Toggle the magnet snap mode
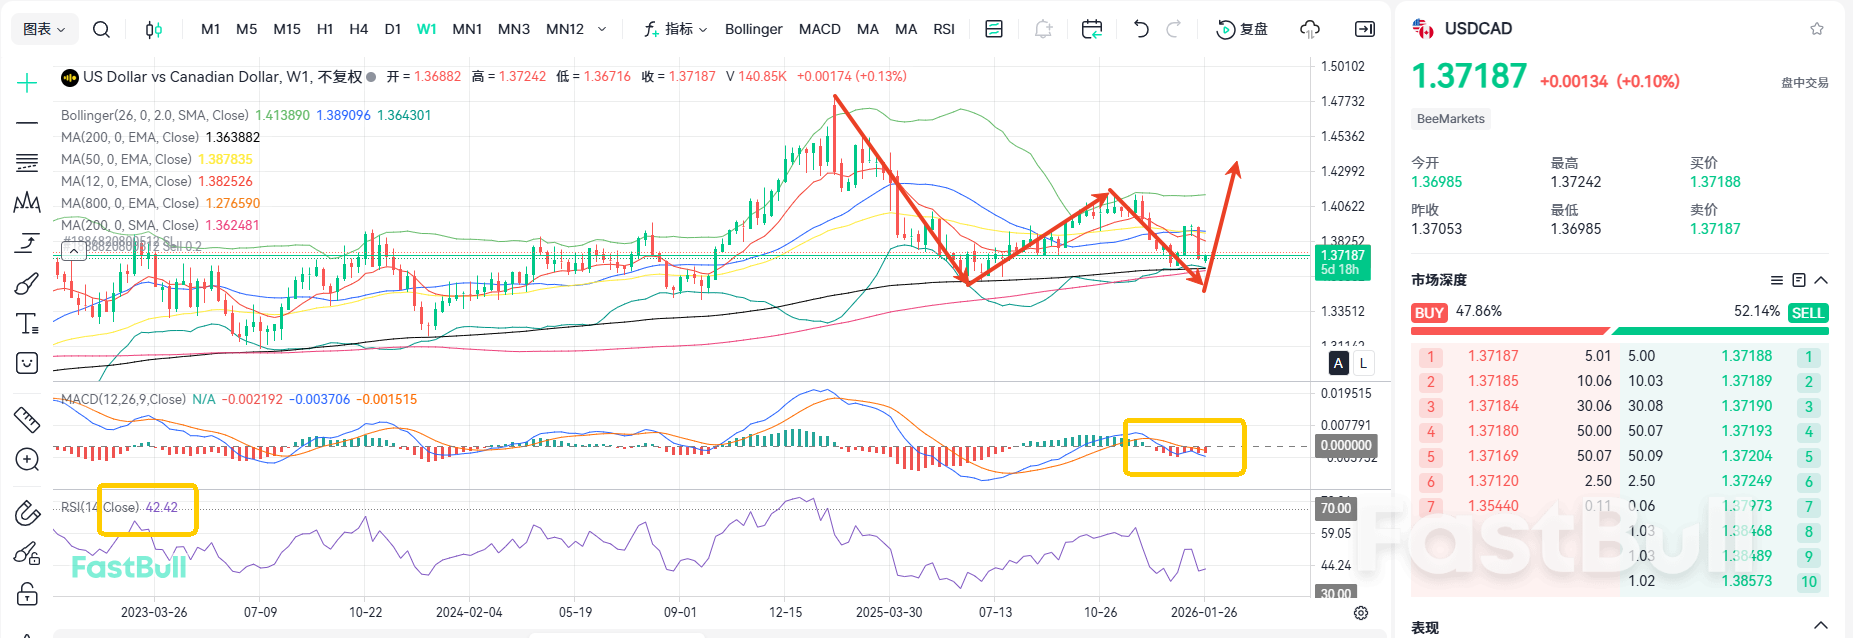1853x638 pixels. click(27, 514)
